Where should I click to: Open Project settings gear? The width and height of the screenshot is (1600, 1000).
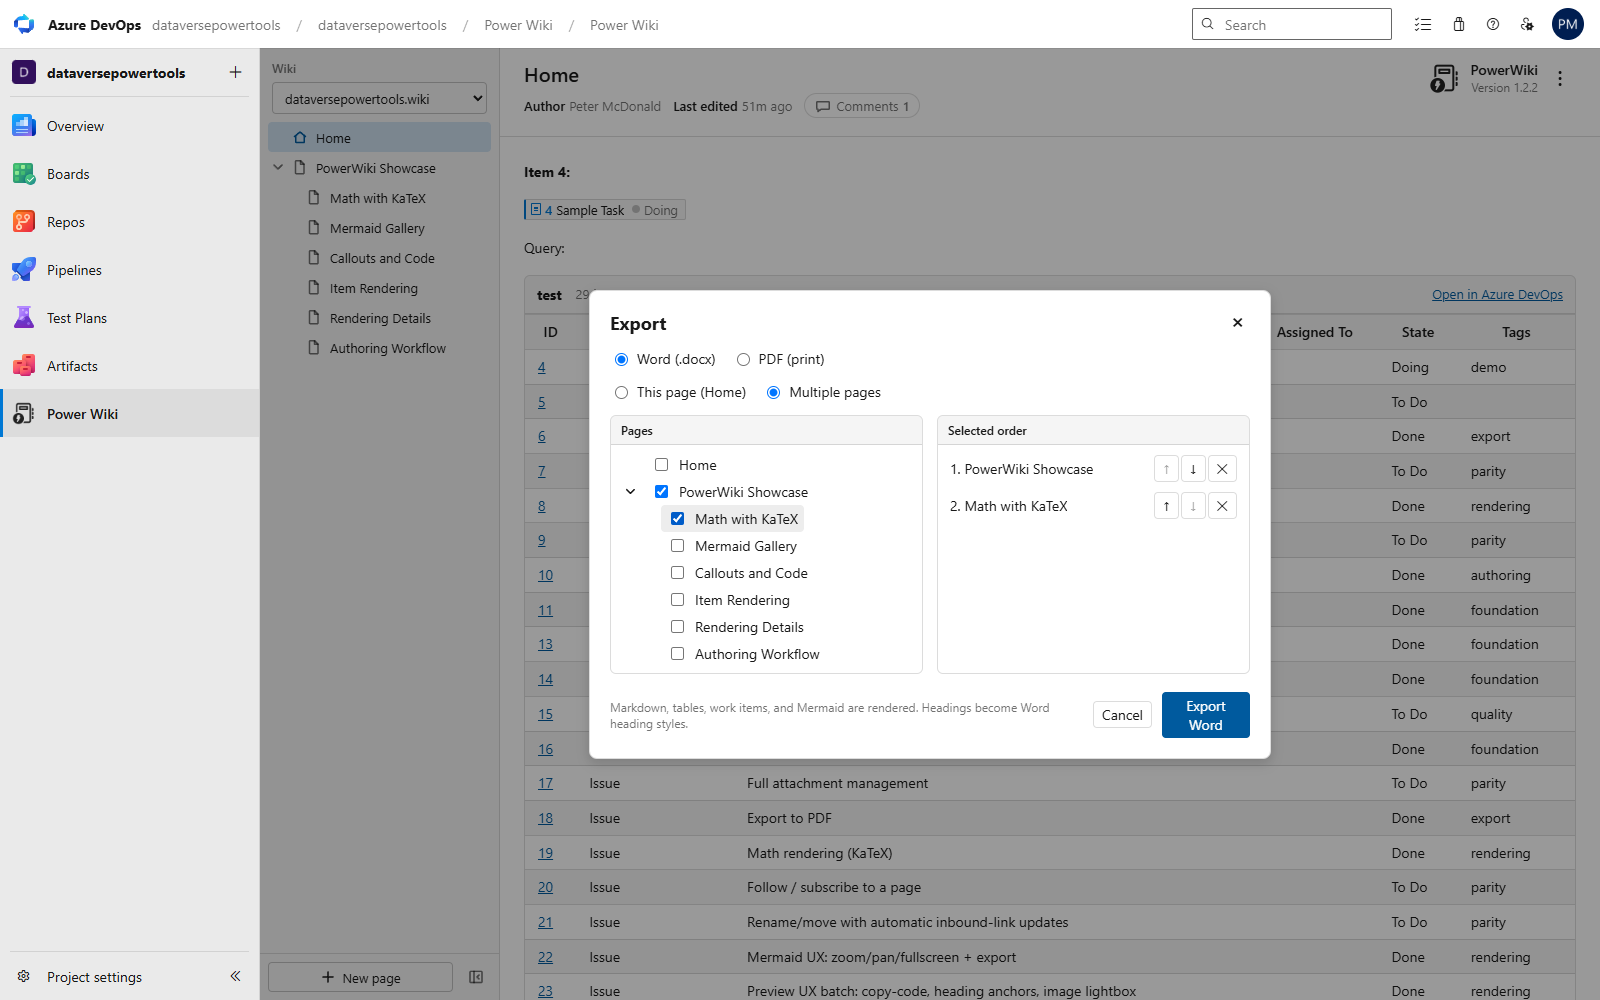[x=24, y=977]
